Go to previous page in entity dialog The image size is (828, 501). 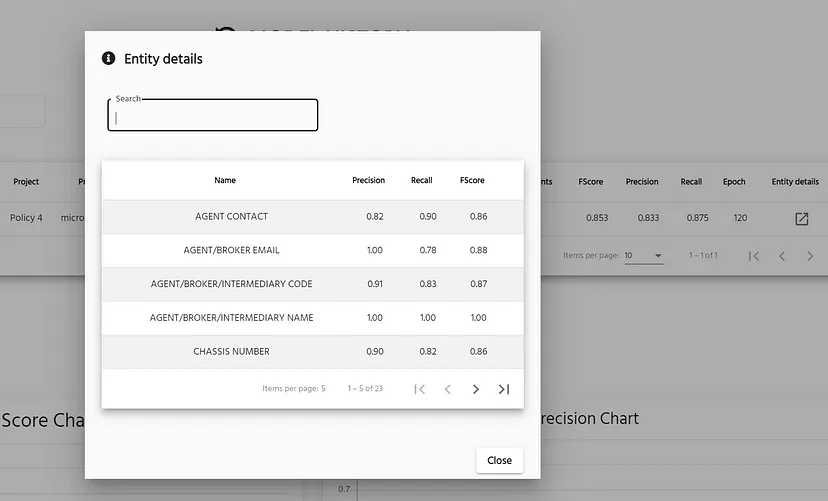(448, 389)
